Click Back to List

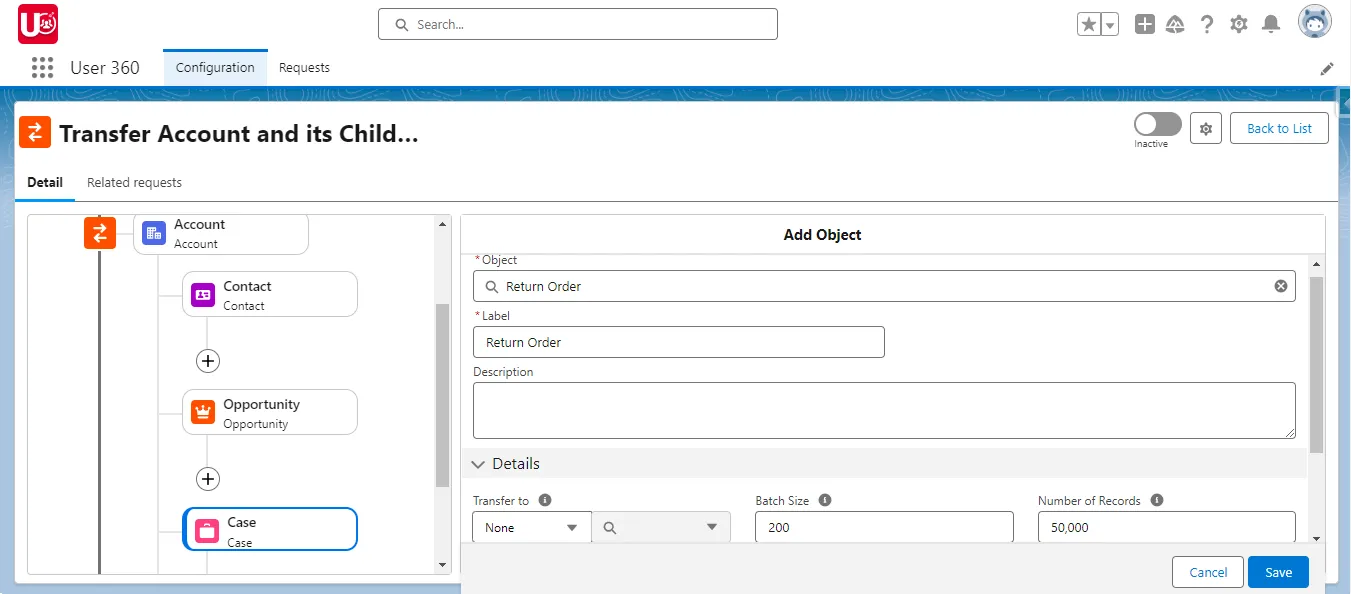tap(1279, 128)
